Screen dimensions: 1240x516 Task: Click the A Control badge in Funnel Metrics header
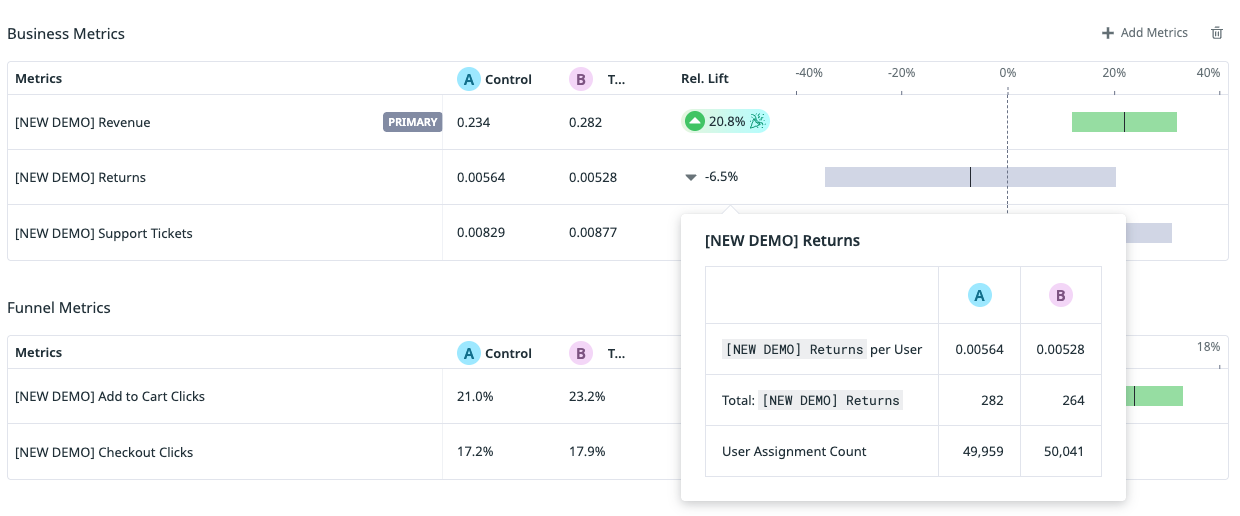468,353
